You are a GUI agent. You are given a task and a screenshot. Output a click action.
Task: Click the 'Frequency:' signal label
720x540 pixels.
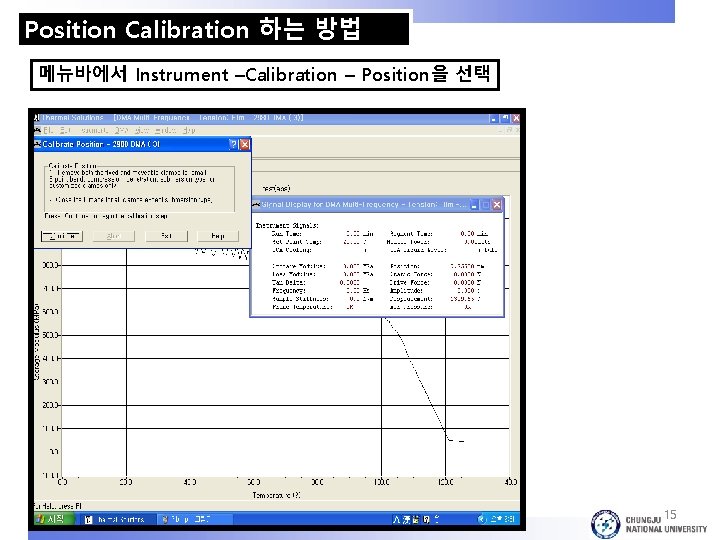point(288,291)
